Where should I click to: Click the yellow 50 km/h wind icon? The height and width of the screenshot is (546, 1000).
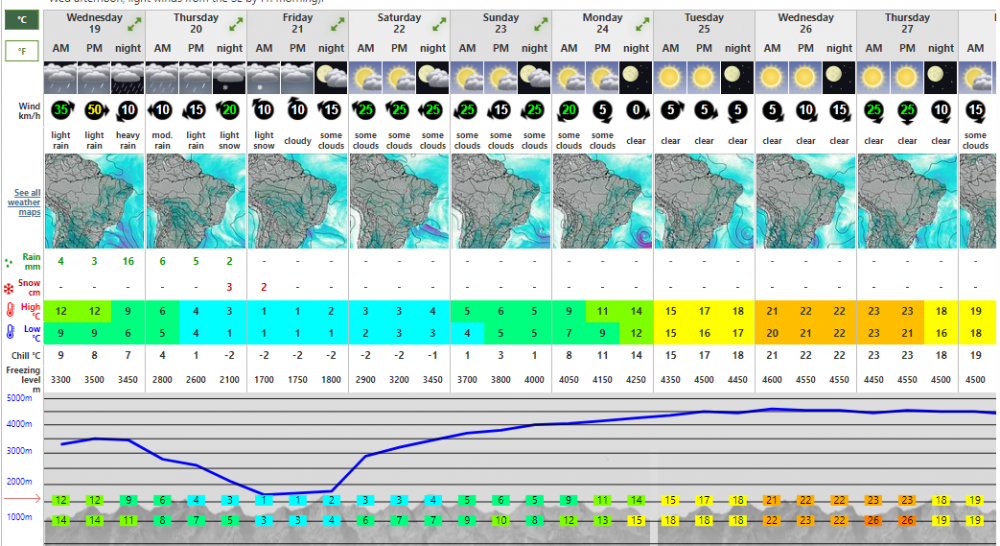[x=95, y=110]
